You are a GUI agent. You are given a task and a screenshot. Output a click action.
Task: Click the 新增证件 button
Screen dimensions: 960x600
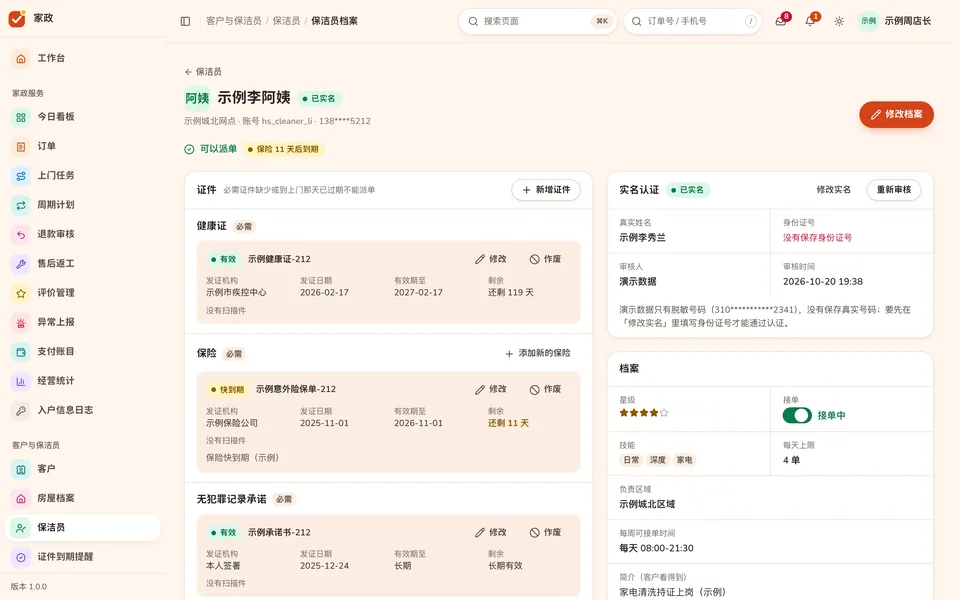[546, 190]
